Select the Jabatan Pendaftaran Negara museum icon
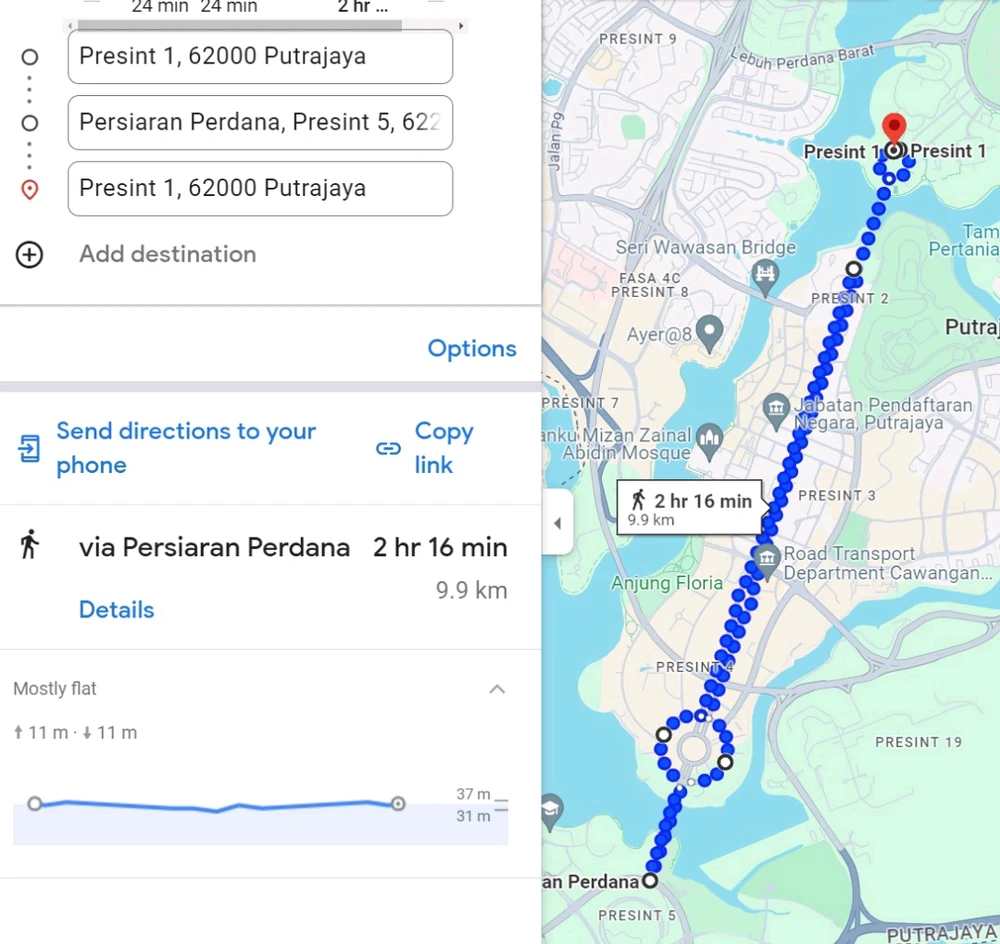The image size is (1000, 944). click(x=776, y=410)
